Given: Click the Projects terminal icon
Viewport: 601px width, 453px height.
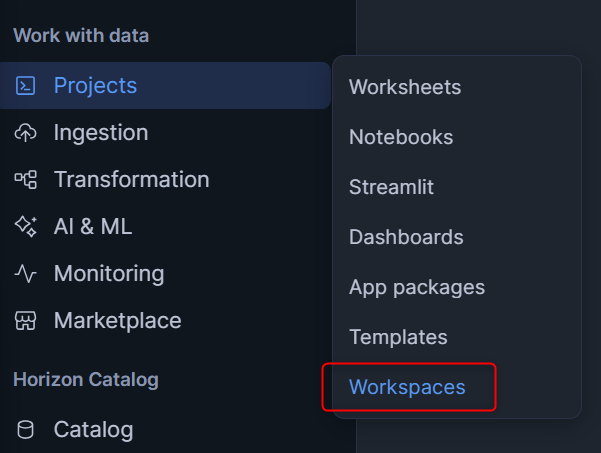Looking at the screenshot, I should (x=25, y=86).
